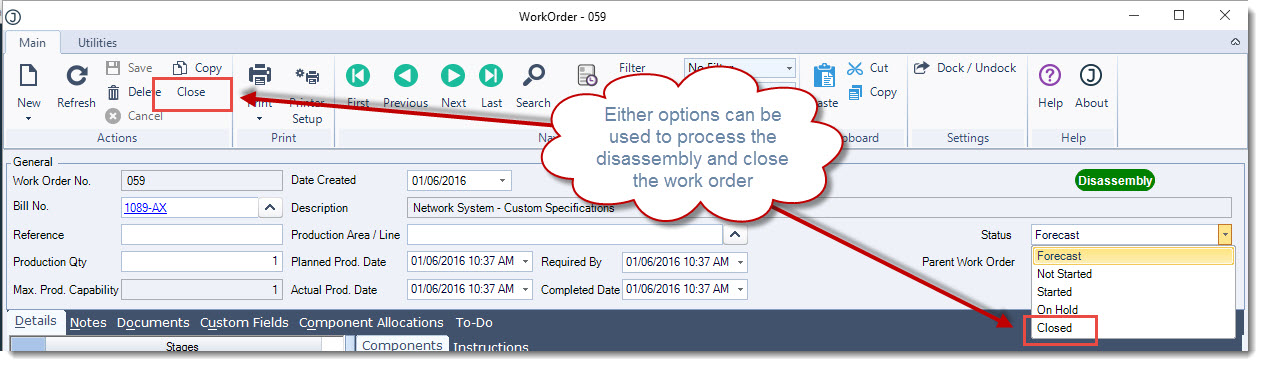Click the Refresh icon
Screen dimensions: 1263x366
click(77, 76)
